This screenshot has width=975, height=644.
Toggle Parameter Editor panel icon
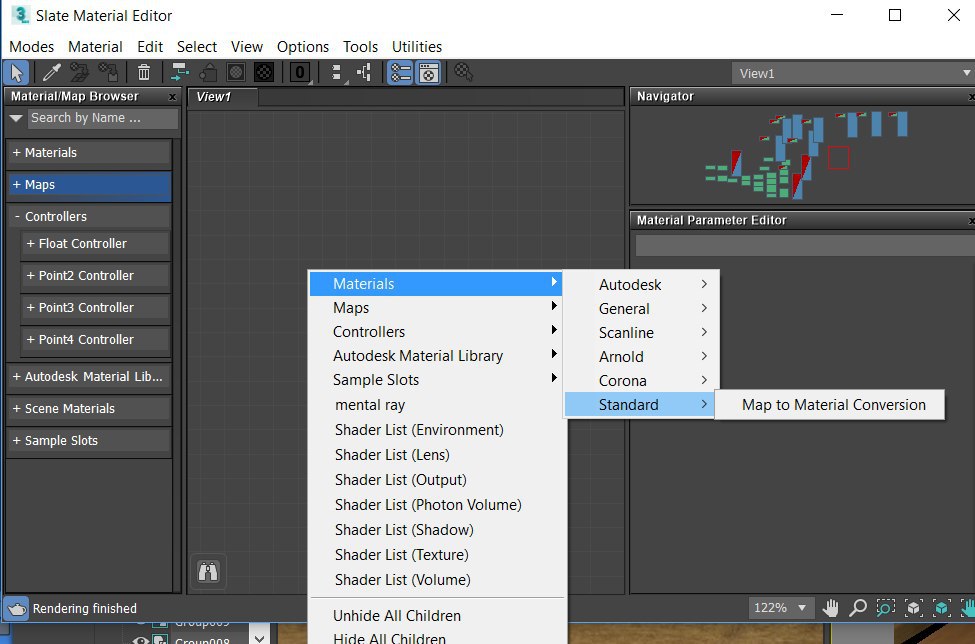point(428,73)
